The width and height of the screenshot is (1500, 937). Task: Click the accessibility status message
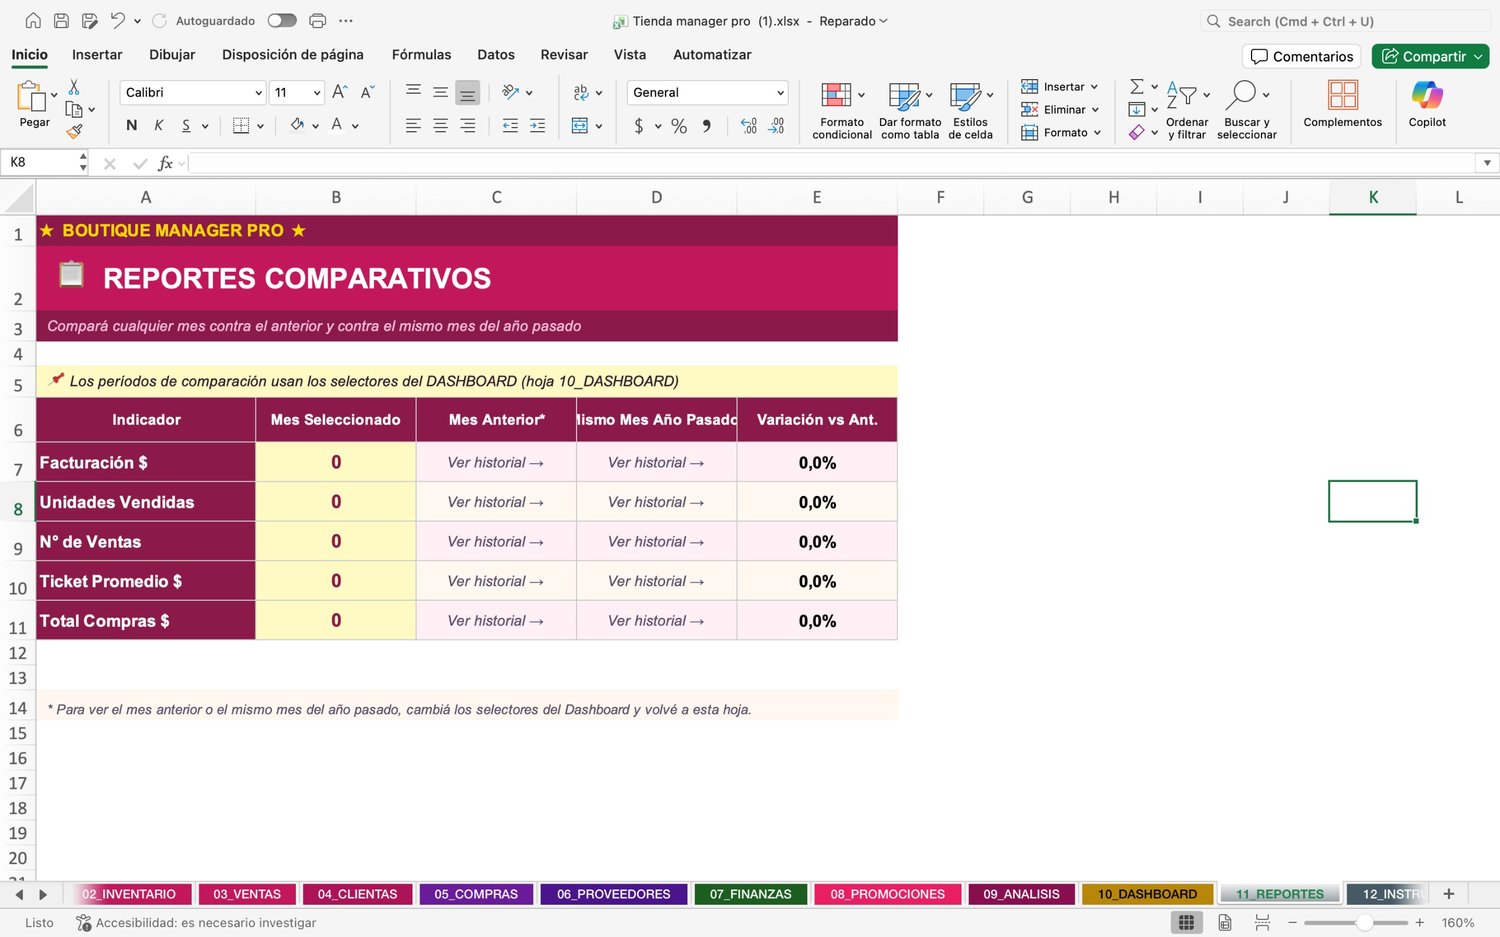pyautogui.click(x=196, y=923)
